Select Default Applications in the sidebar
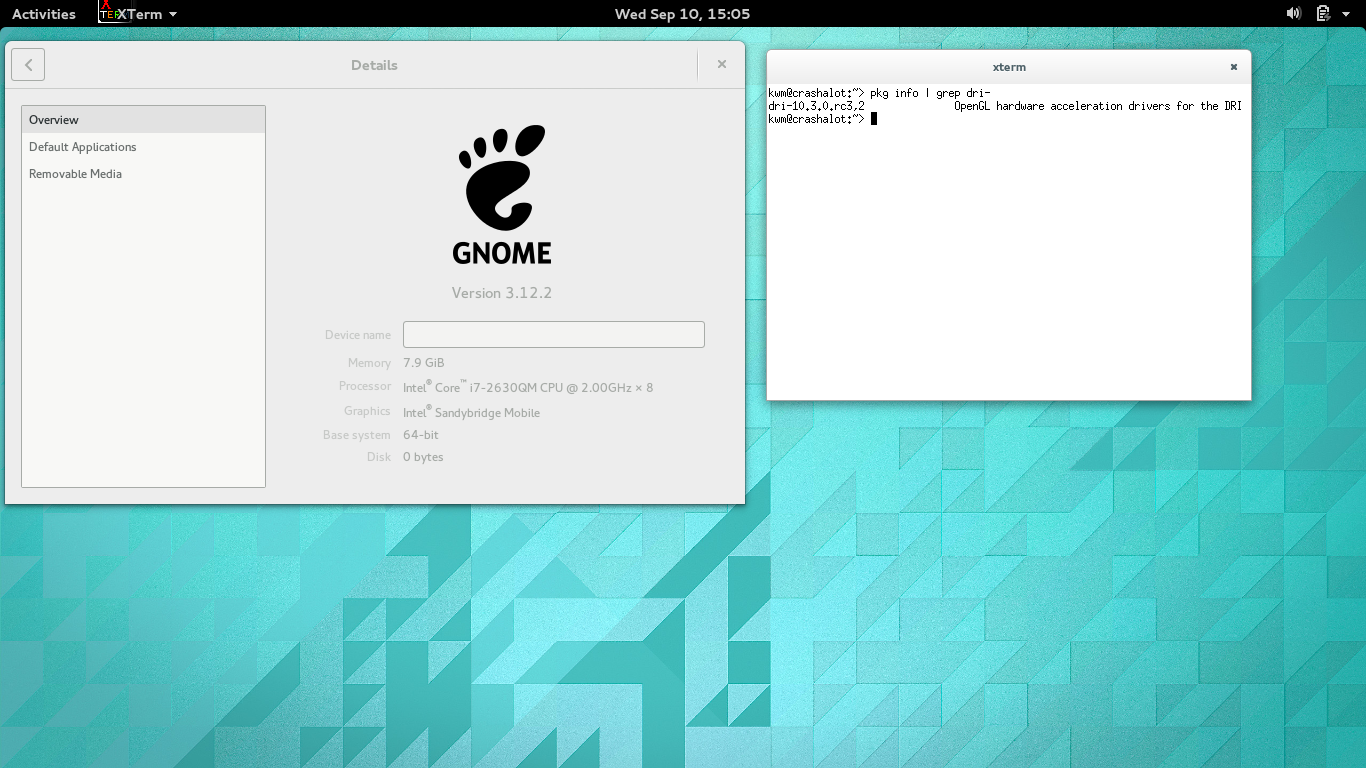 tap(143, 146)
